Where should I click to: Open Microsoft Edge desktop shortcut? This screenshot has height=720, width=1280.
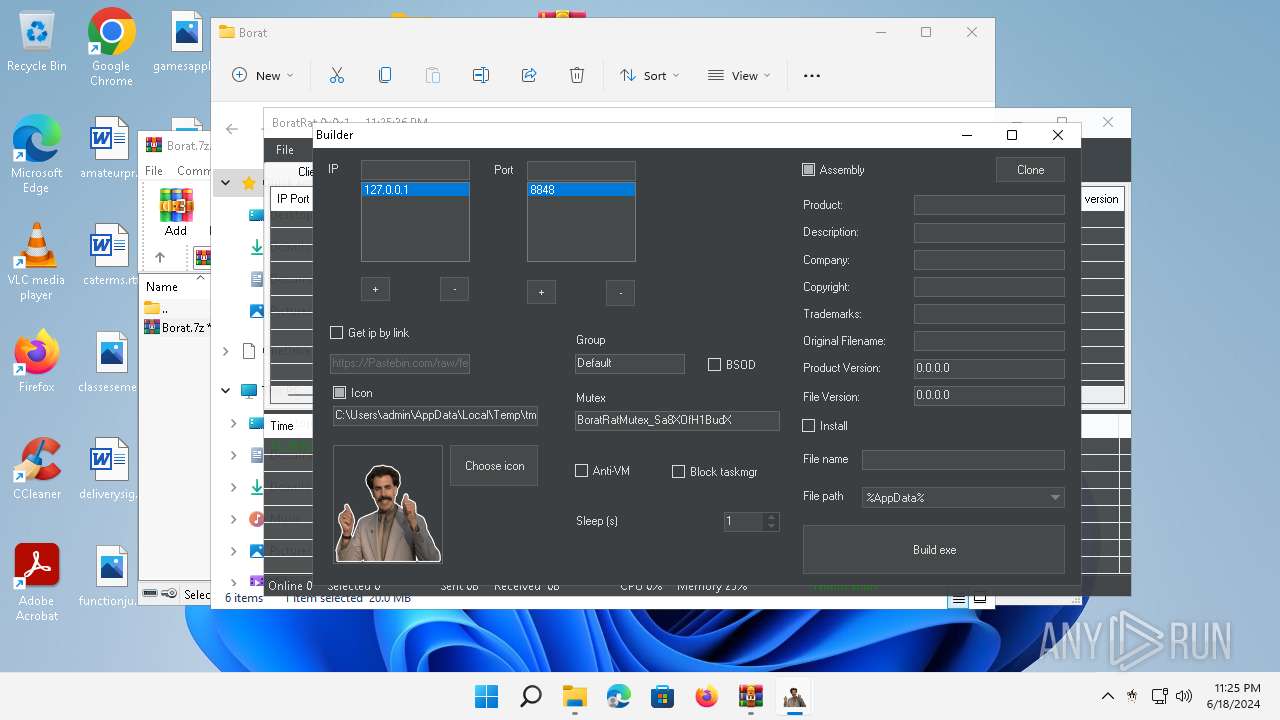(x=37, y=154)
